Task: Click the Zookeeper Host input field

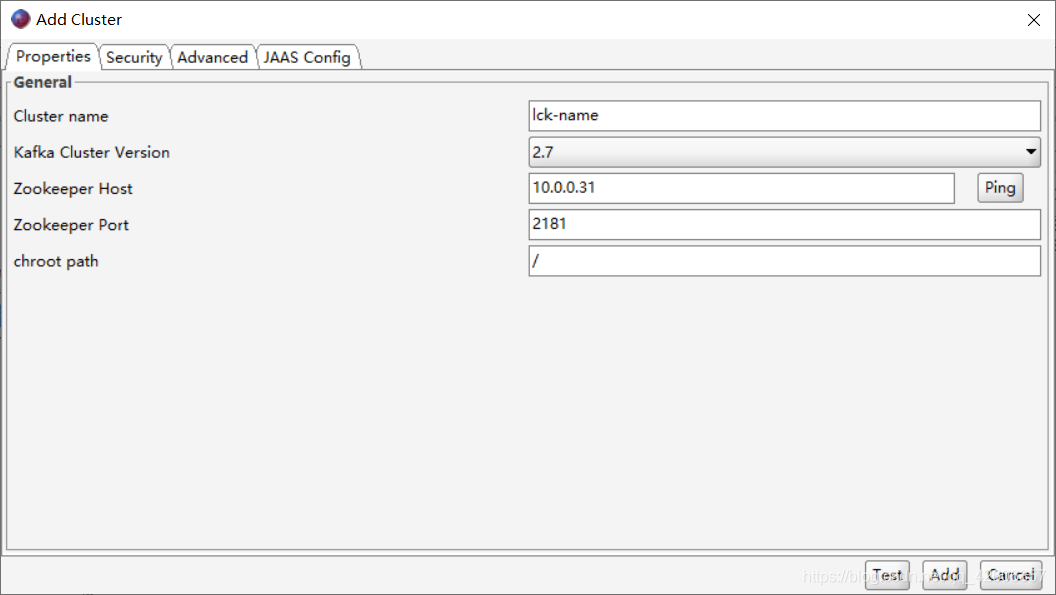Action: point(741,188)
